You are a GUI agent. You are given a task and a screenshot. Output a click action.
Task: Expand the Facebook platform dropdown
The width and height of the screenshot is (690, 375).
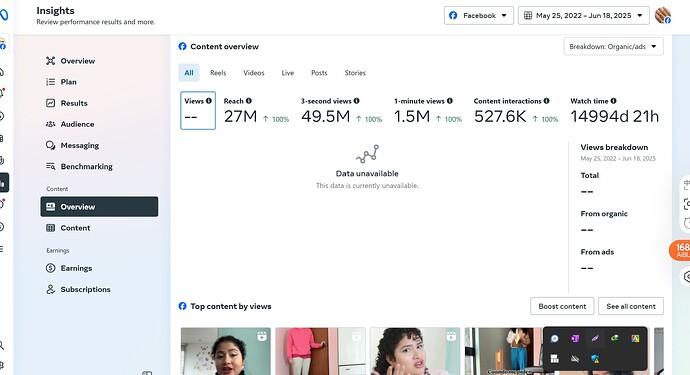click(478, 15)
